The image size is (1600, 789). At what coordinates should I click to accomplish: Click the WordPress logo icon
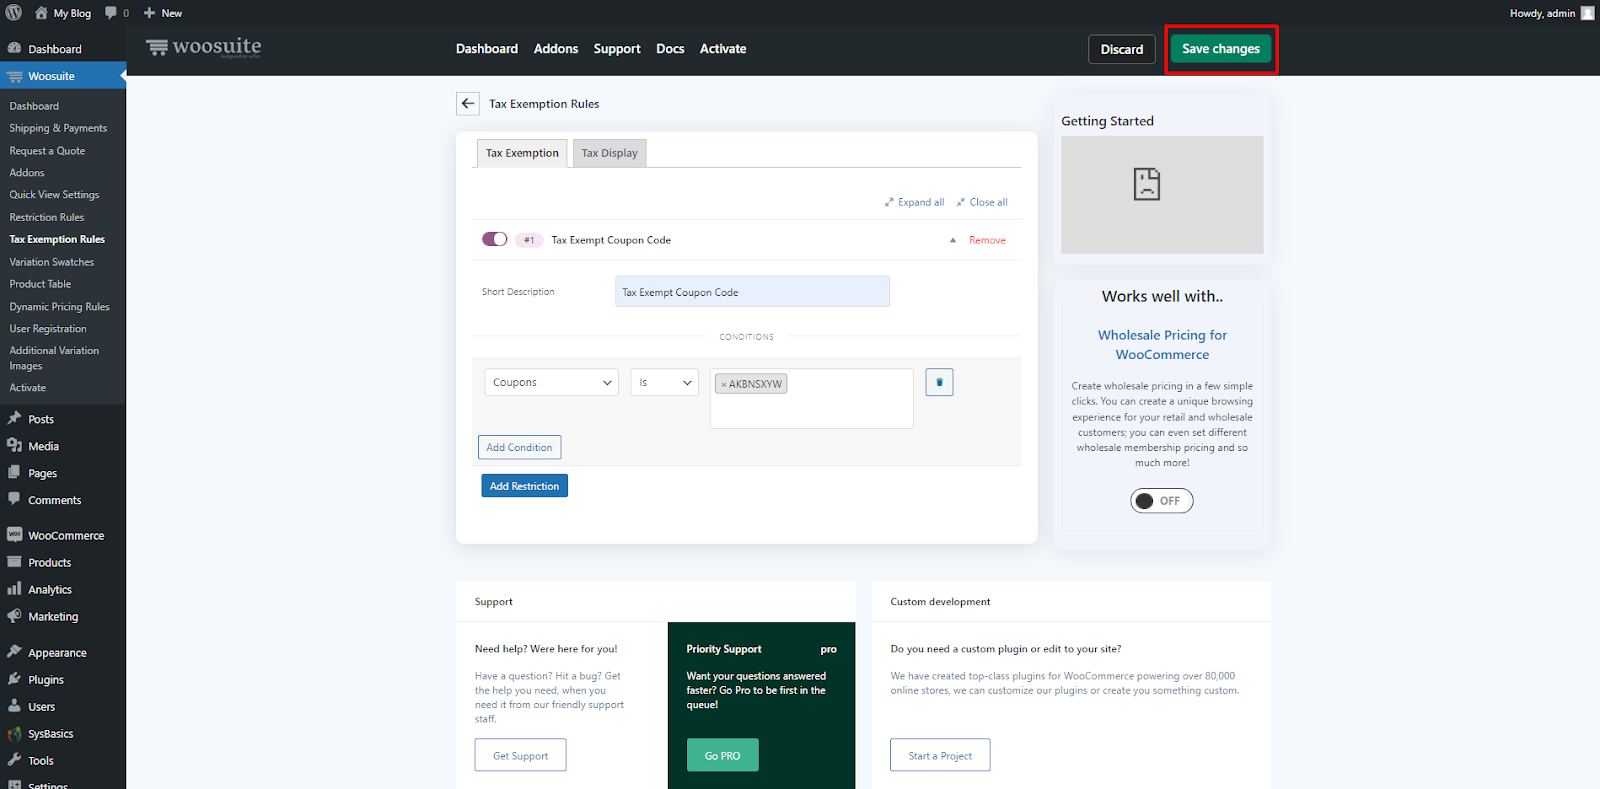14,13
